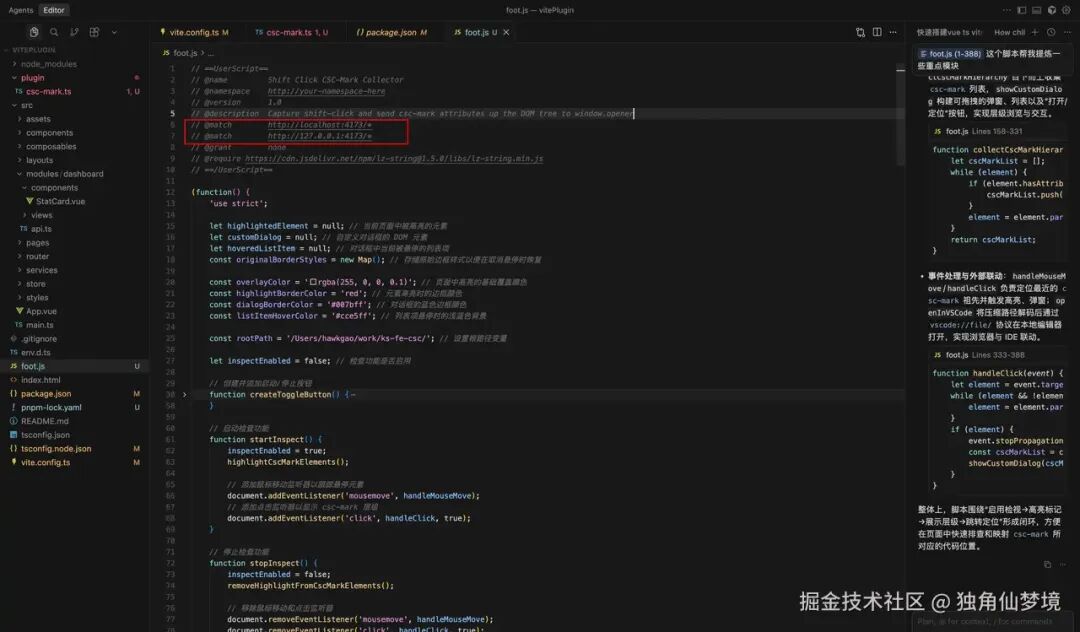Open the sidebar views overflow chevron
1080x632 pixels.
[114, 32]
